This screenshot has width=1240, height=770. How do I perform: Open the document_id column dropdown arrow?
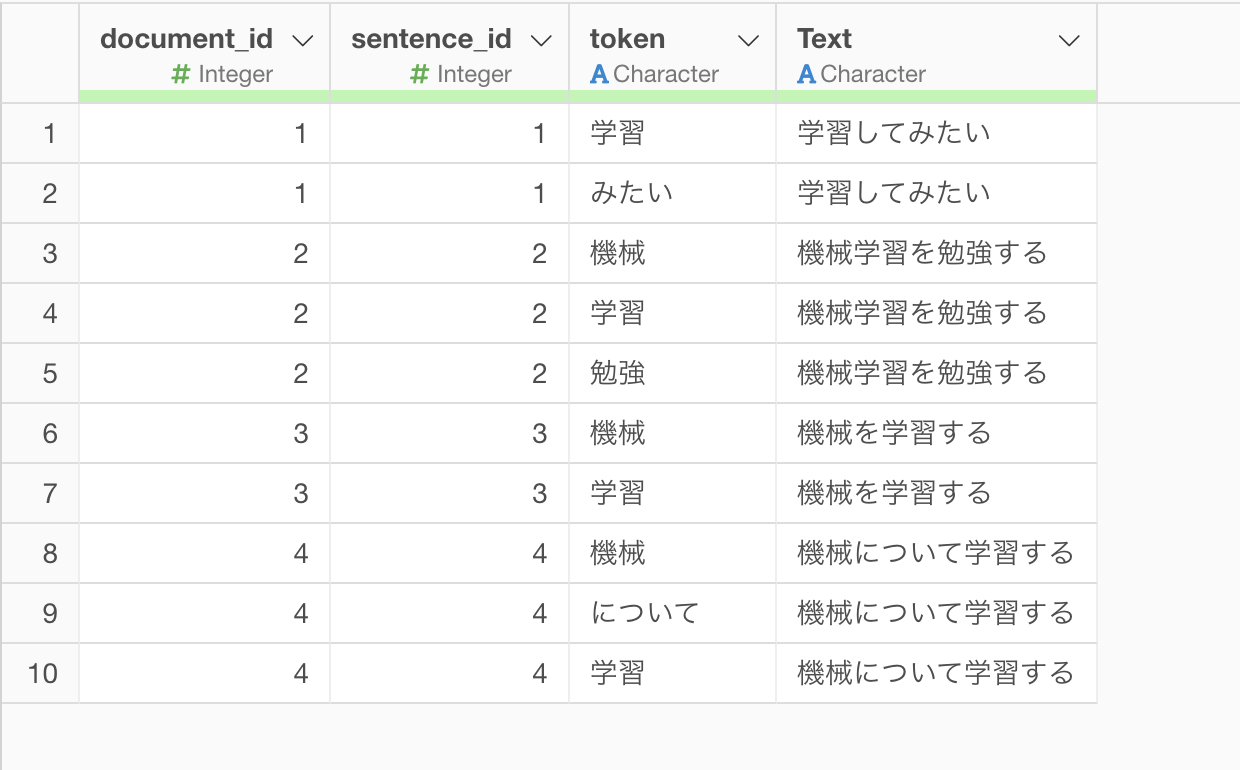(x=302, y=41)
